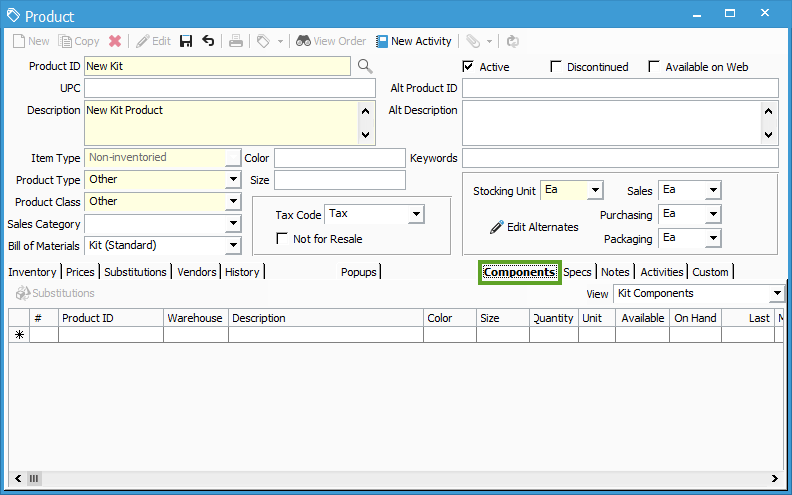This screenshot has width=792, height=495.
Task: Open the tag icon dropdown arrow
Action: (280, 42)
